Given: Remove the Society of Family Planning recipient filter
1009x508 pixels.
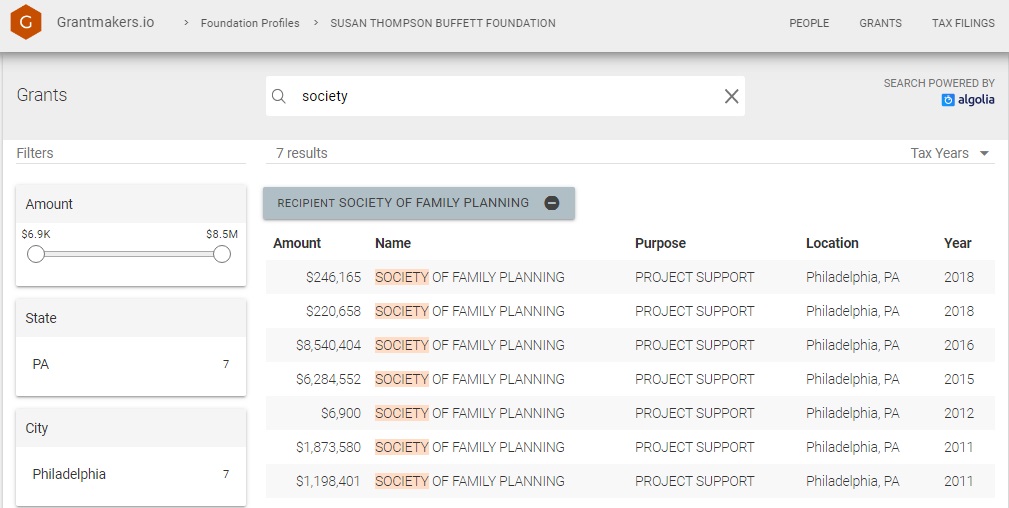Looking at the screenshot, I should tap(551, 203).
